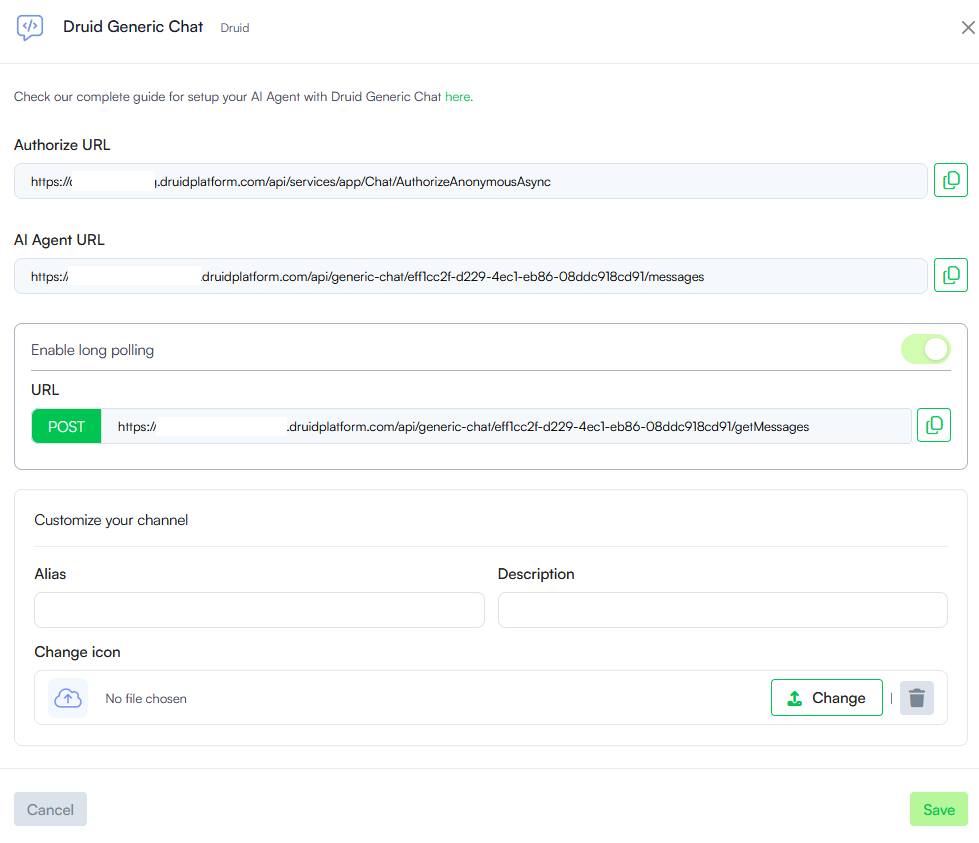979x843 pixels.
Task: Save the channel configuration
Action: click(938, 809)
